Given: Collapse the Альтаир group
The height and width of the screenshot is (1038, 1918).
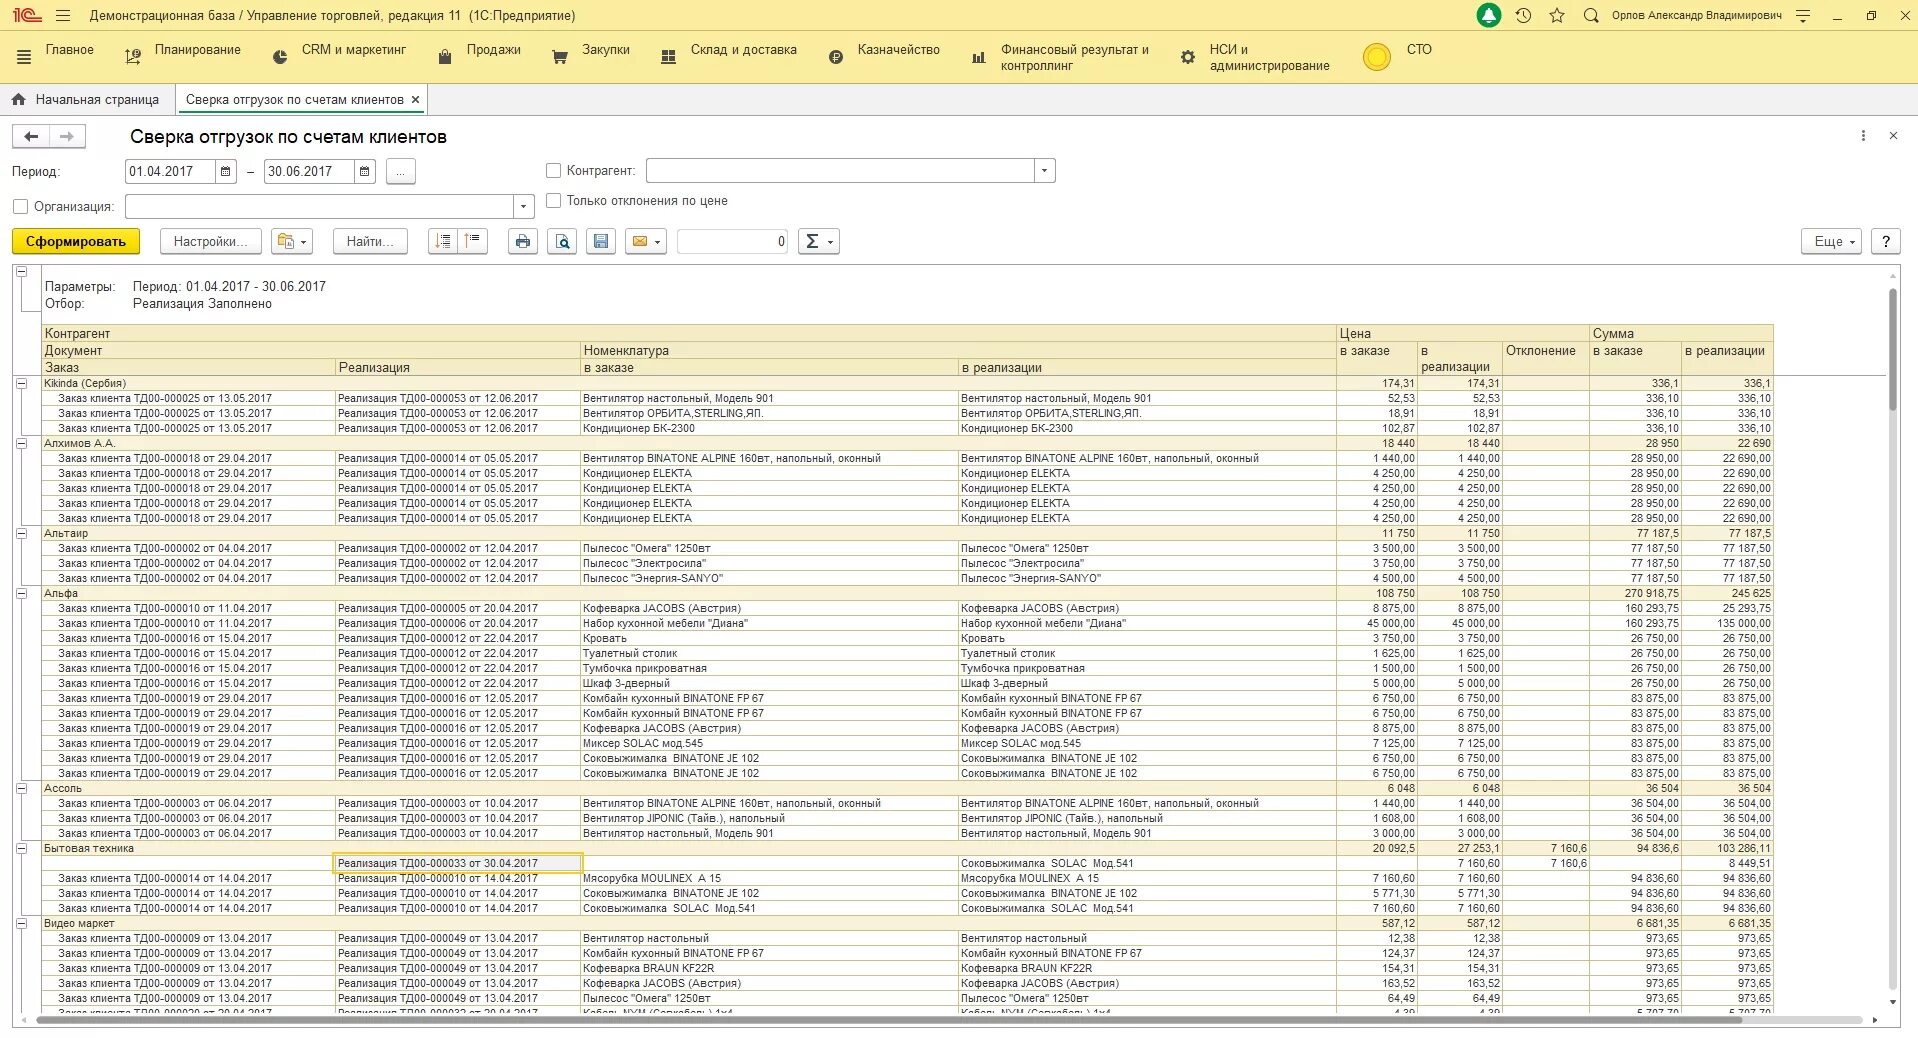Looking at the screenshot, I should tap(21, 533).
